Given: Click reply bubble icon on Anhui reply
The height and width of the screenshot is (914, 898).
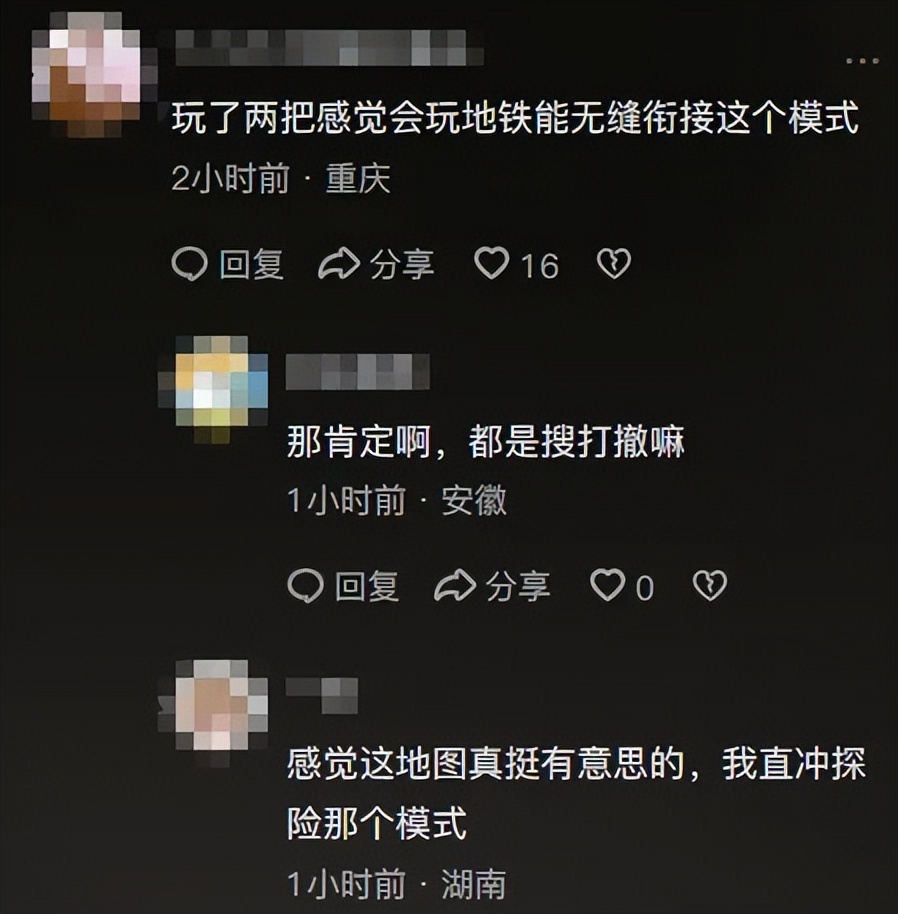Looking at the screenshot, I should pyautogui.click(x=305, y=585).
